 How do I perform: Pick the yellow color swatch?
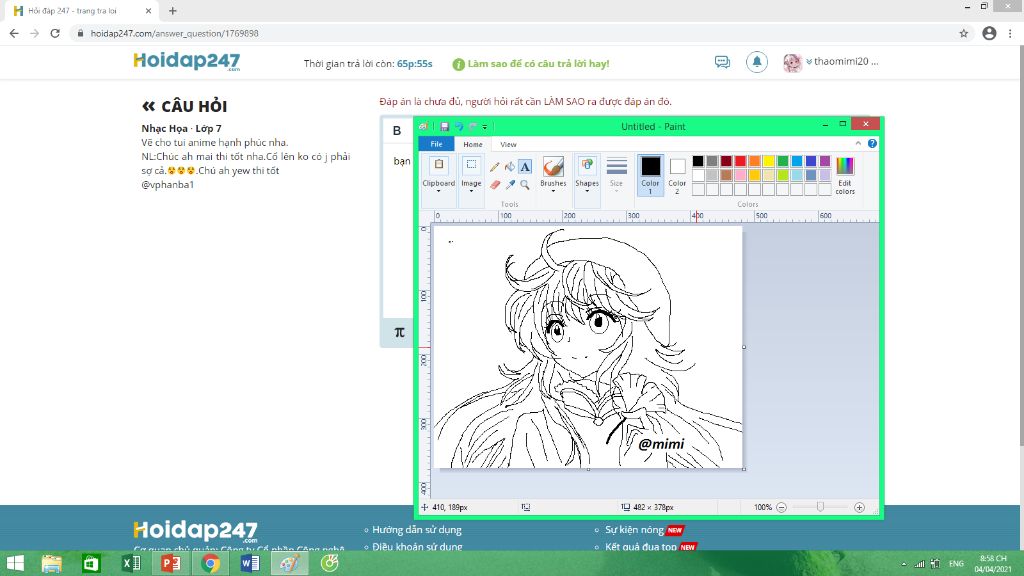[769, 161]
